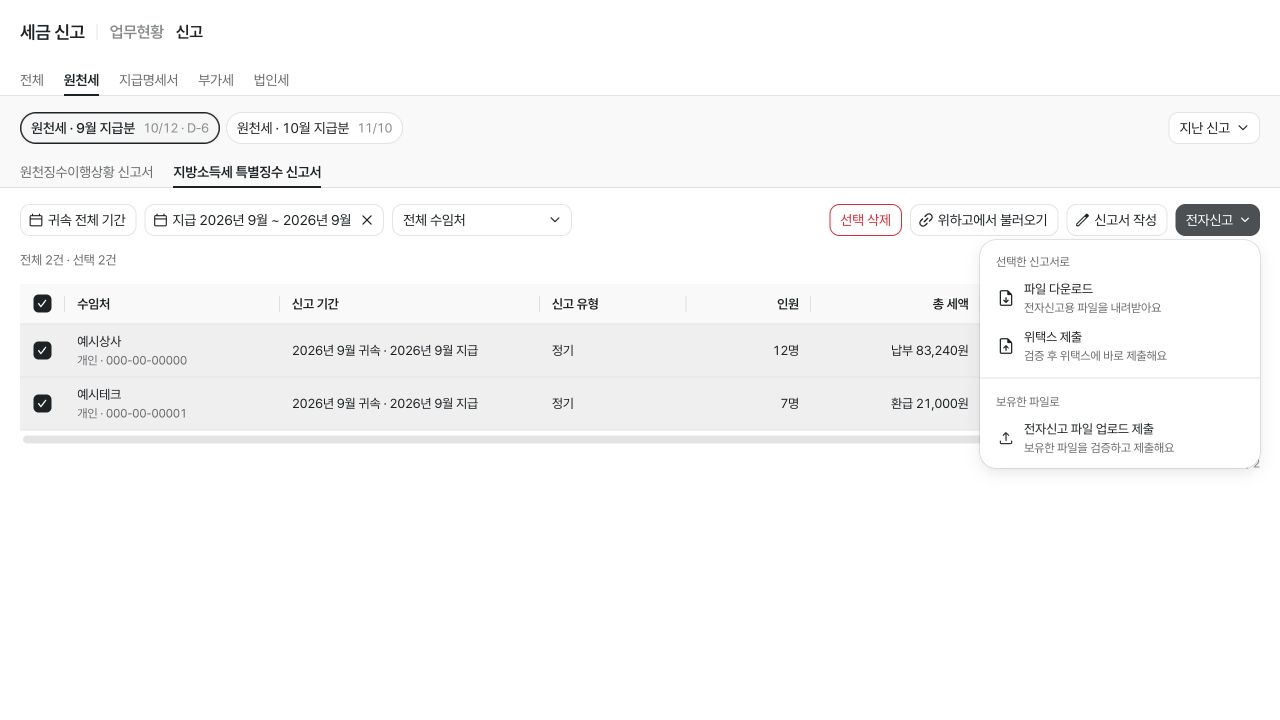Toggle the select-all checkbox in the table header

click(x=42, y=304)
